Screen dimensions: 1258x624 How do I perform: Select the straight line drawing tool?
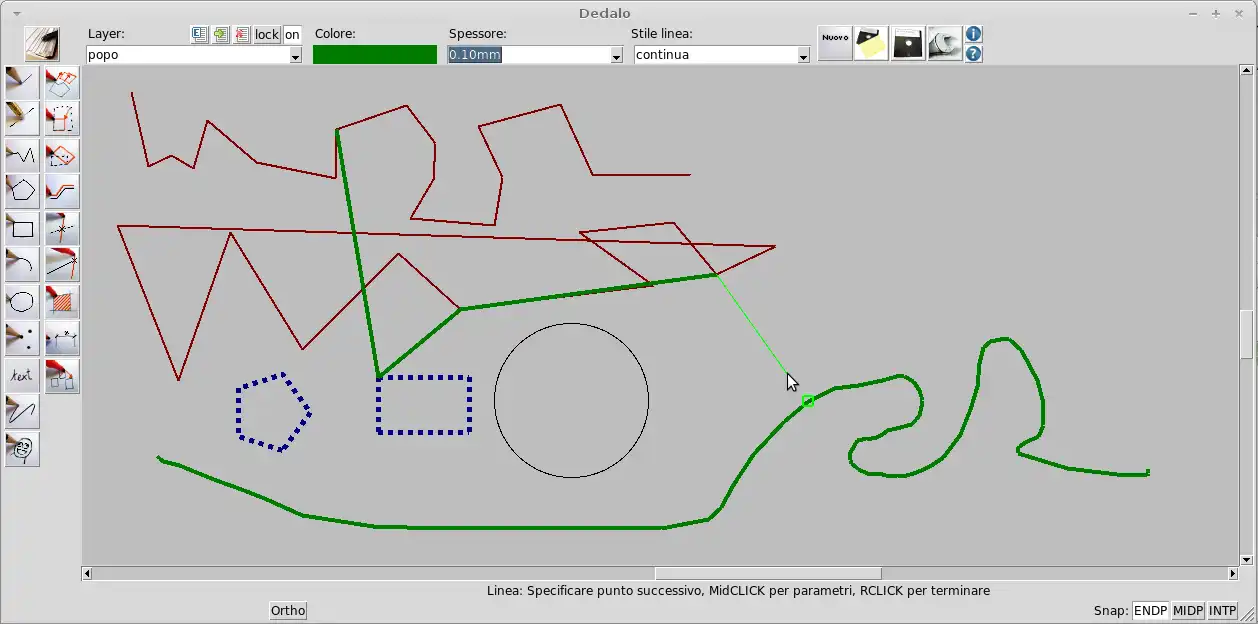22,81
